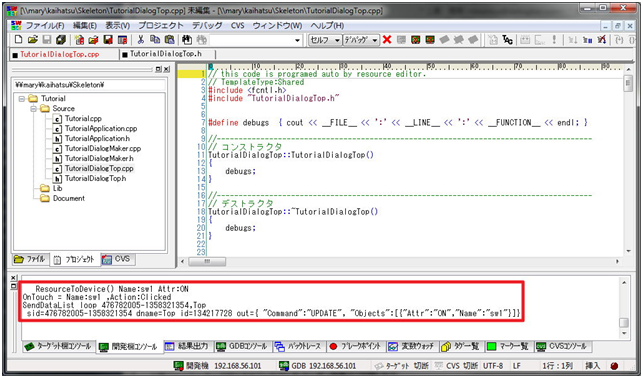Click the 開発機 monitor icon in status bar
The height and width of the screenshot is (378, 643).
[178, 366]
